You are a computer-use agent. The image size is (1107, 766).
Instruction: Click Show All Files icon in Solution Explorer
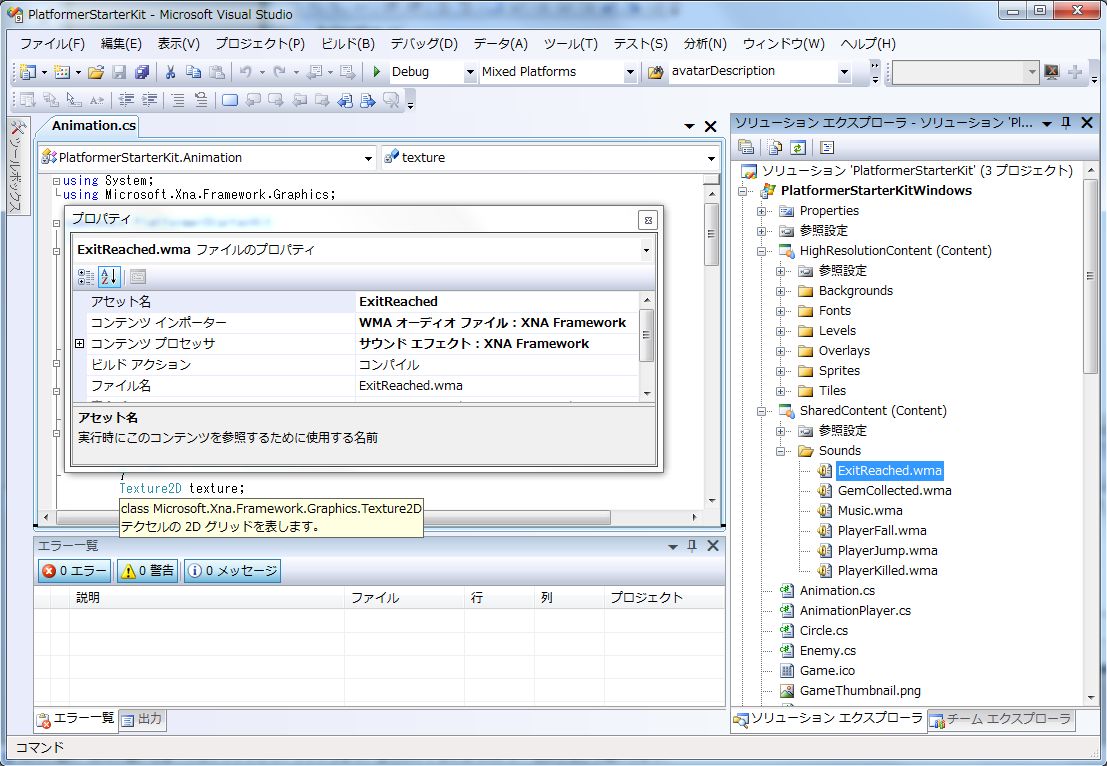click(x=775, y=147)
